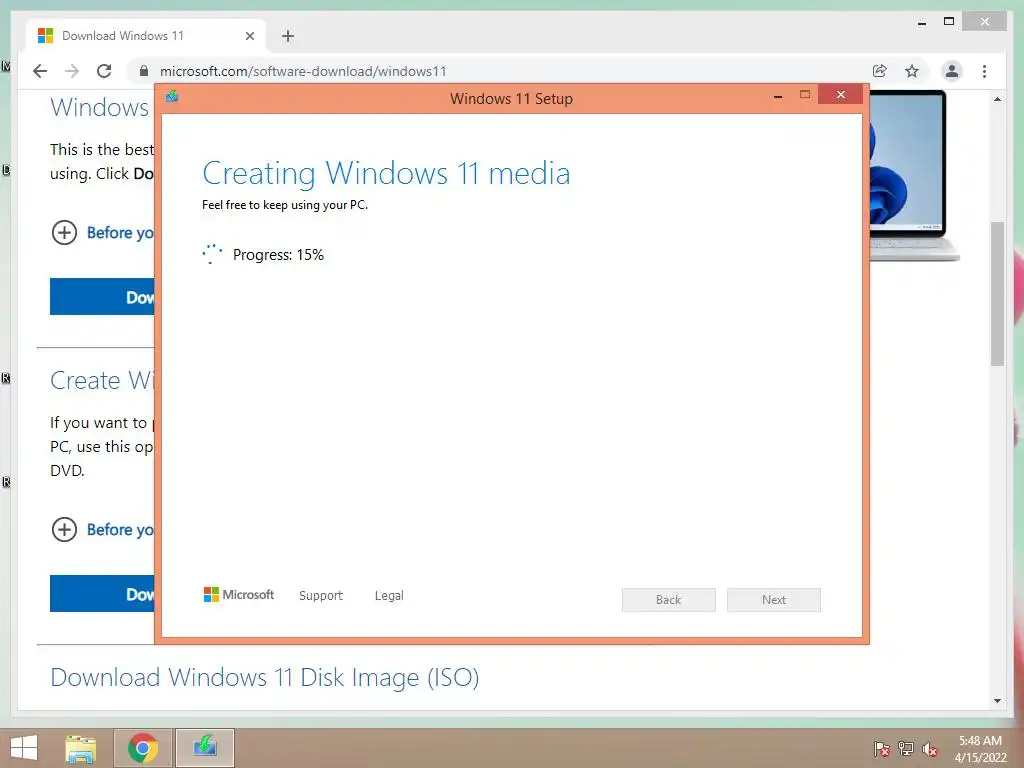Select the Download Windows 11 tab

coord(146,36)
